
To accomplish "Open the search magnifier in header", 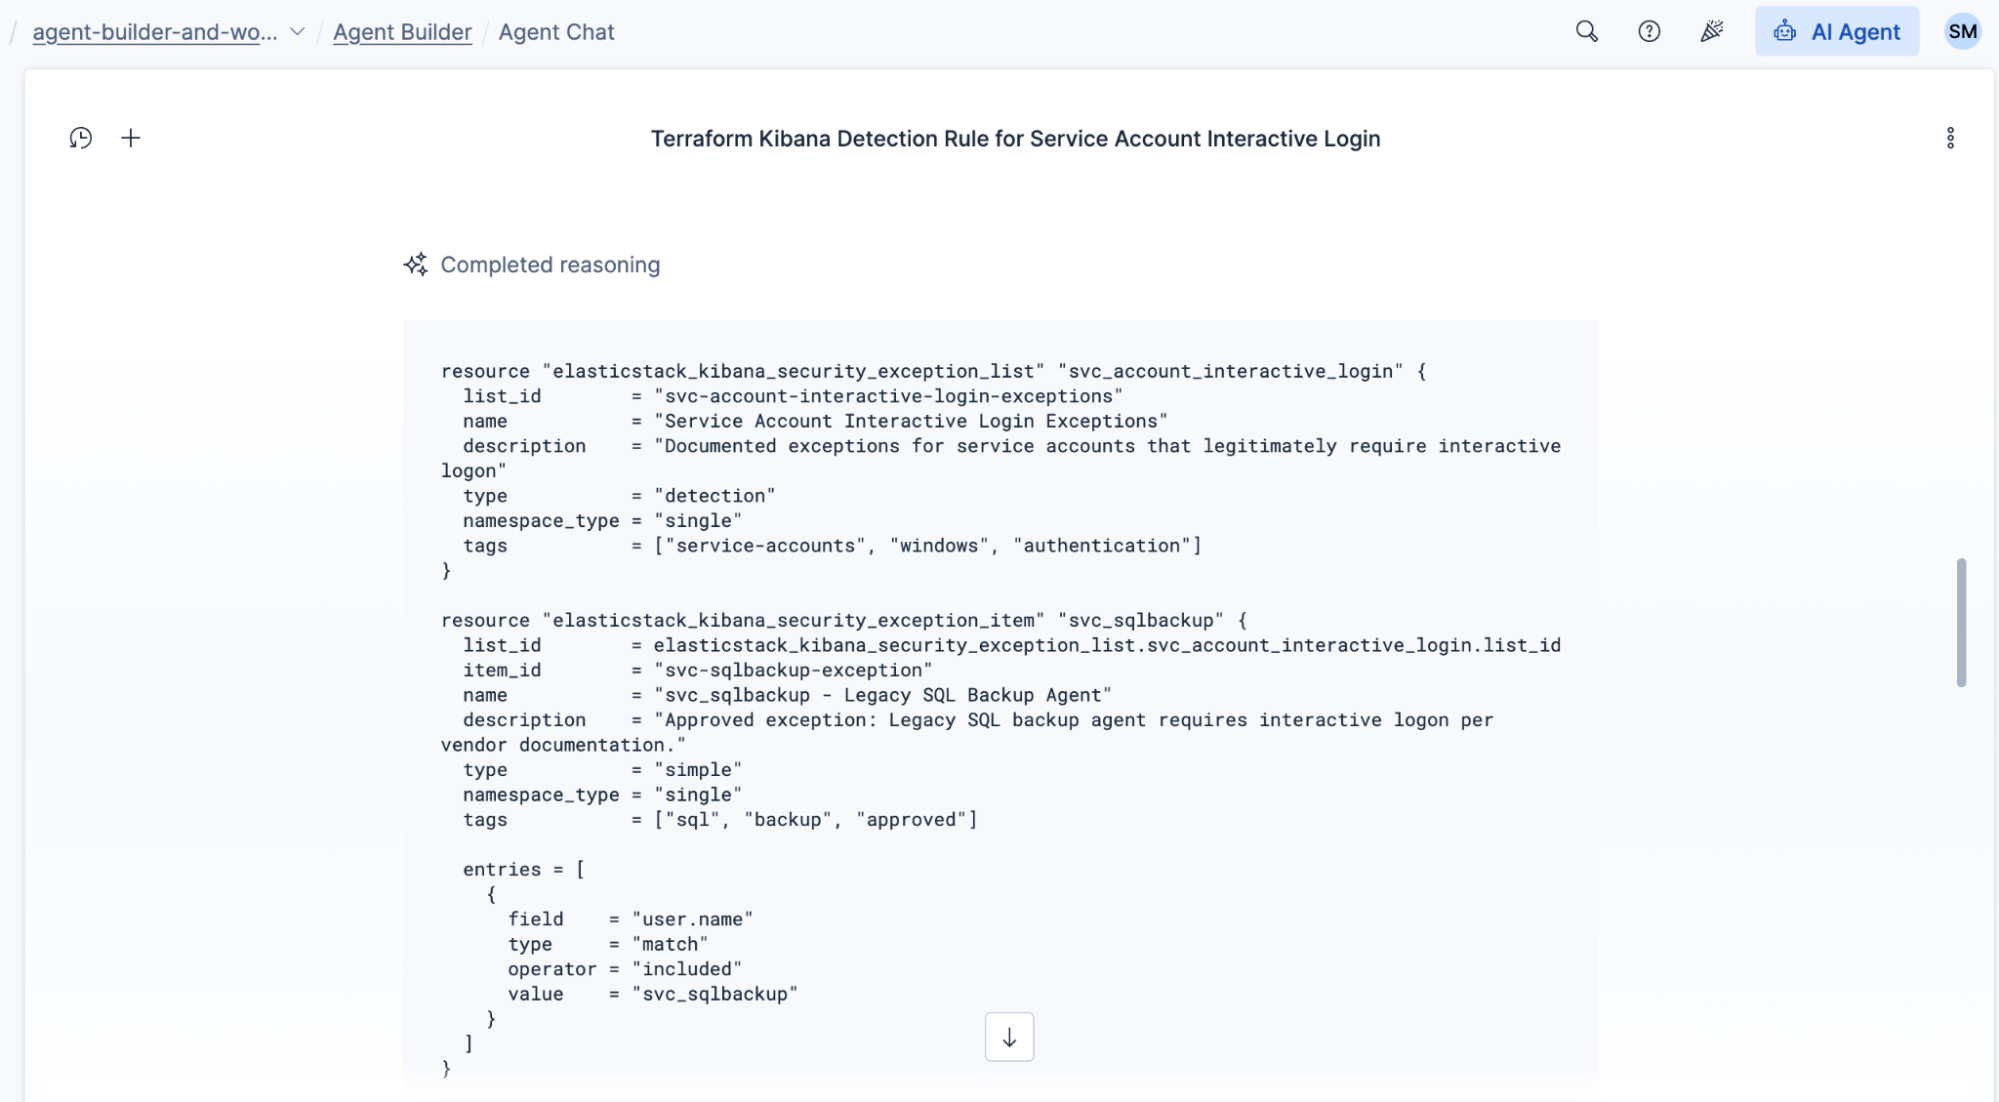I will coord(1586,31).
